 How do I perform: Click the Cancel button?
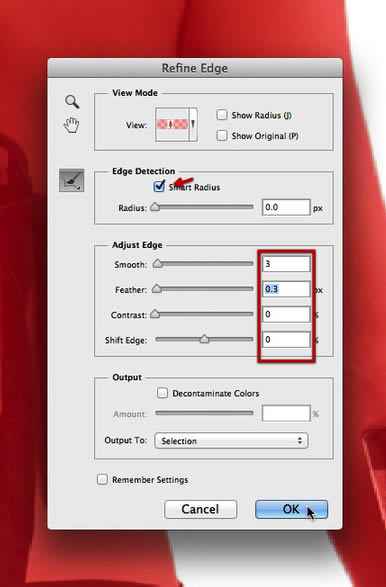point(201,509)
